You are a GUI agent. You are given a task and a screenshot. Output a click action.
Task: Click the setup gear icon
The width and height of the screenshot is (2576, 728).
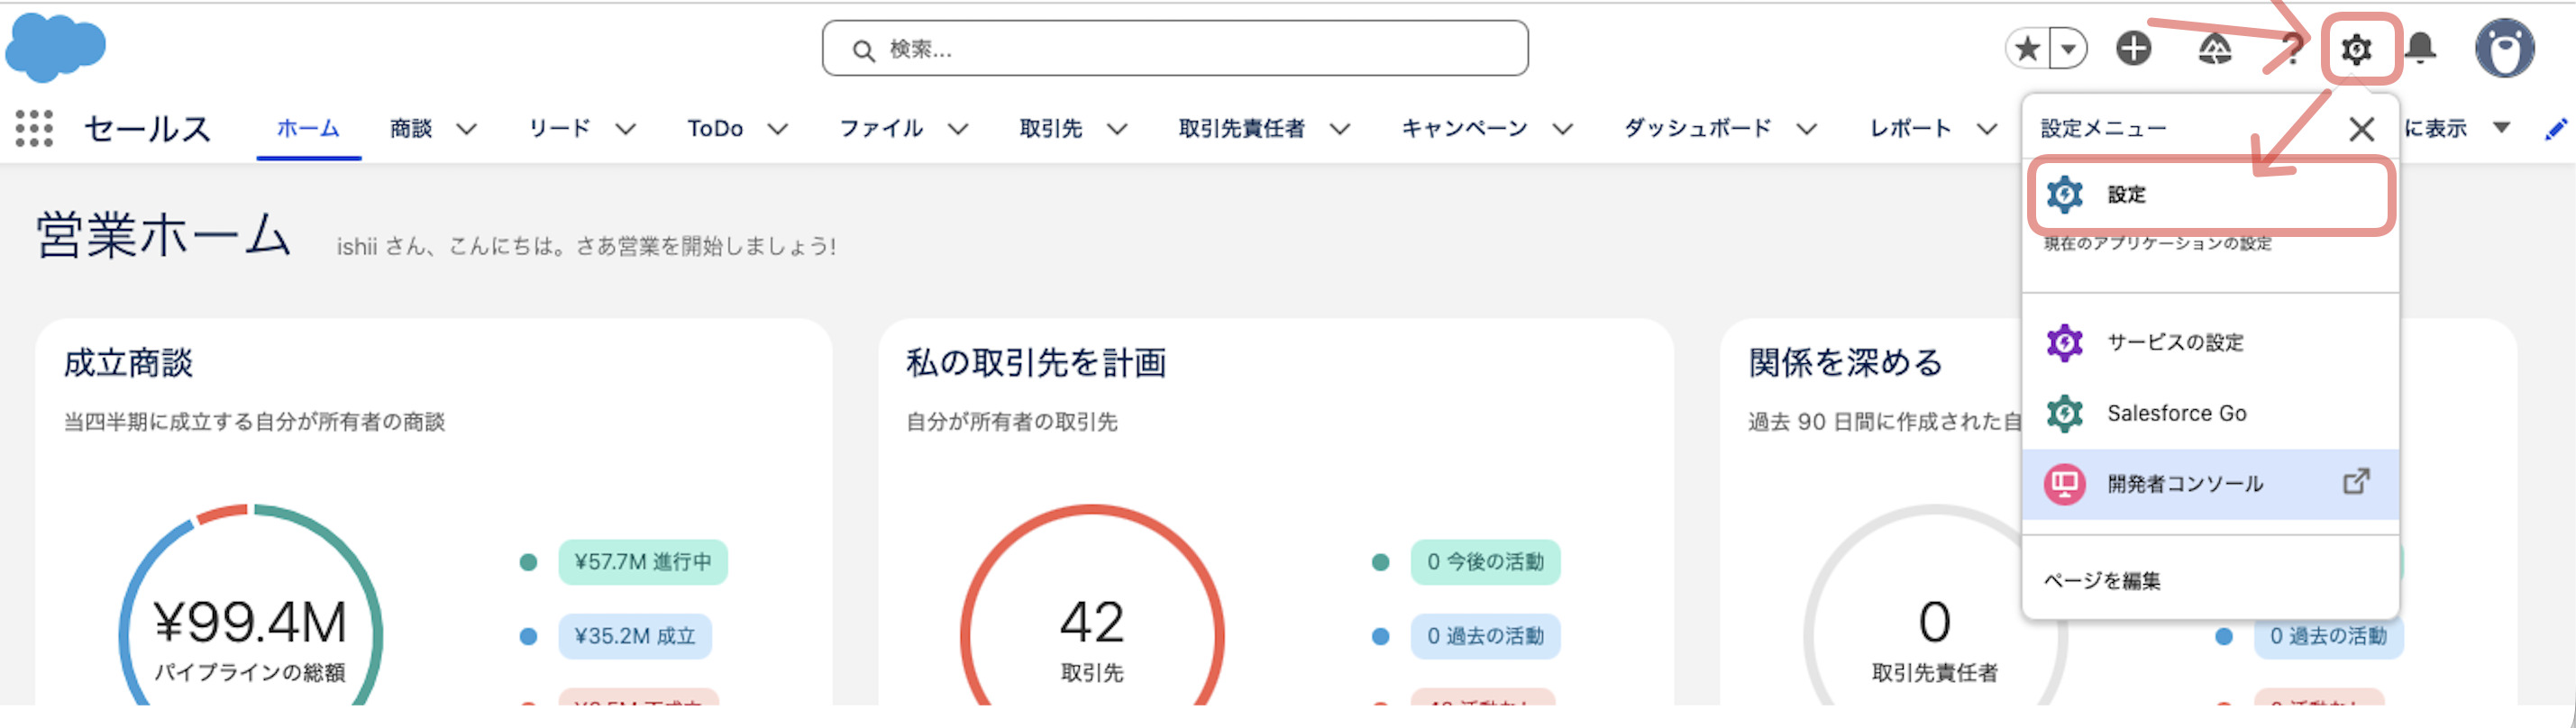click(x=2356, y=48)
